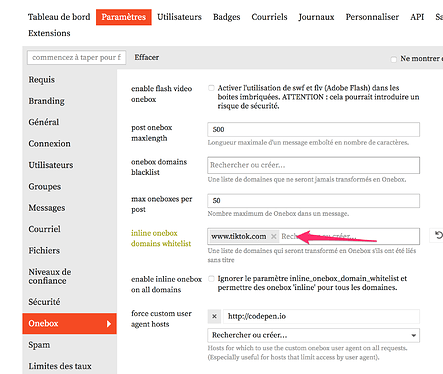This screenshot has width=443, height=374.
Task: Focus onebox domains blacklist search field
Action: click(x=313, y=165)
